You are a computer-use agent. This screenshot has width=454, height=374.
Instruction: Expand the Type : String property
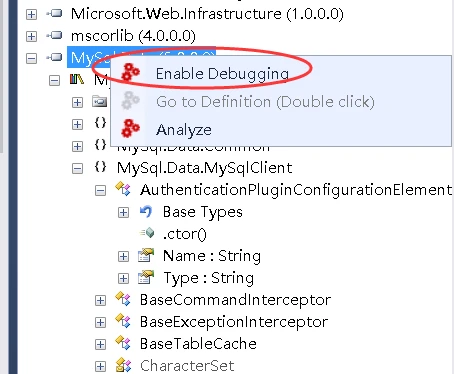coord(123,278)
